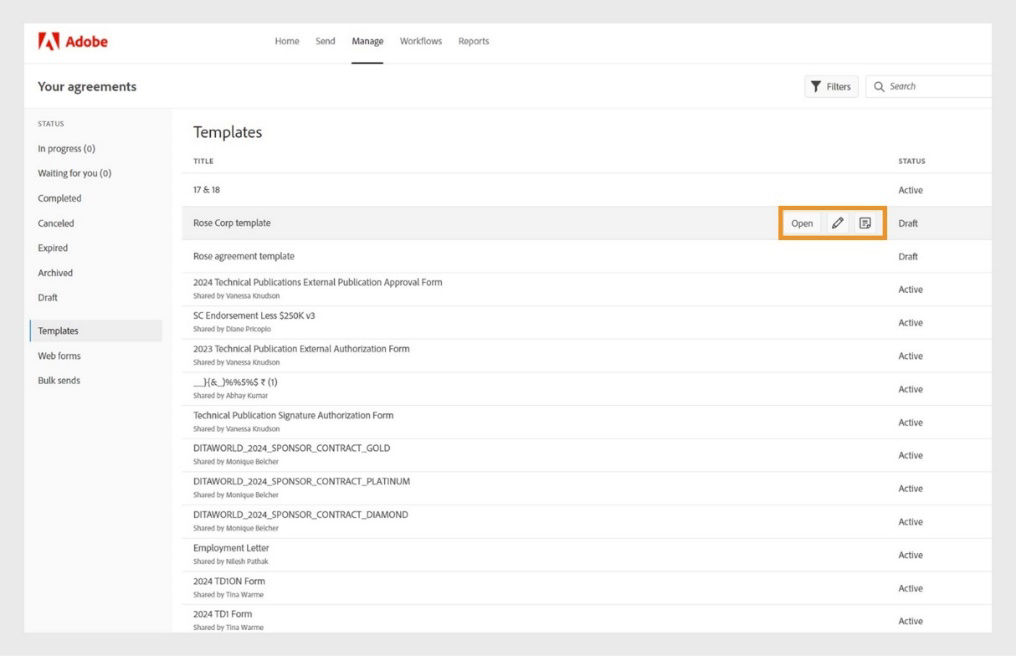This screenshot has width=1016, height=656.
Task: Click the Filters funnel icon
Action: pyautogui.click(x=816, y=86)
